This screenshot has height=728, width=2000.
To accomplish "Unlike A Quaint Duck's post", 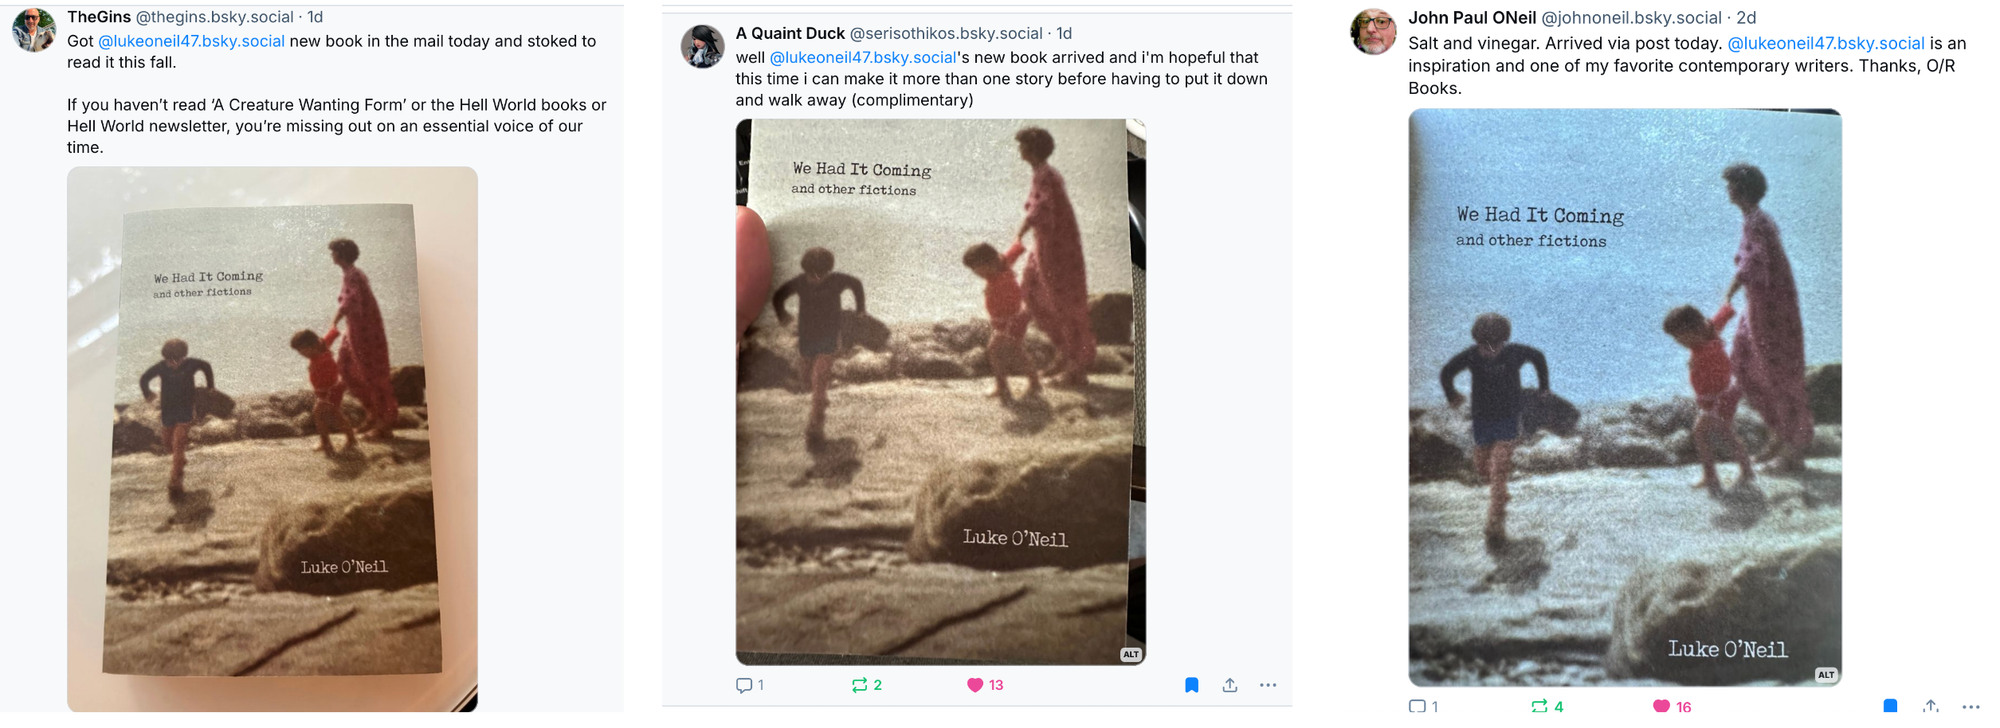I will 975,685.
